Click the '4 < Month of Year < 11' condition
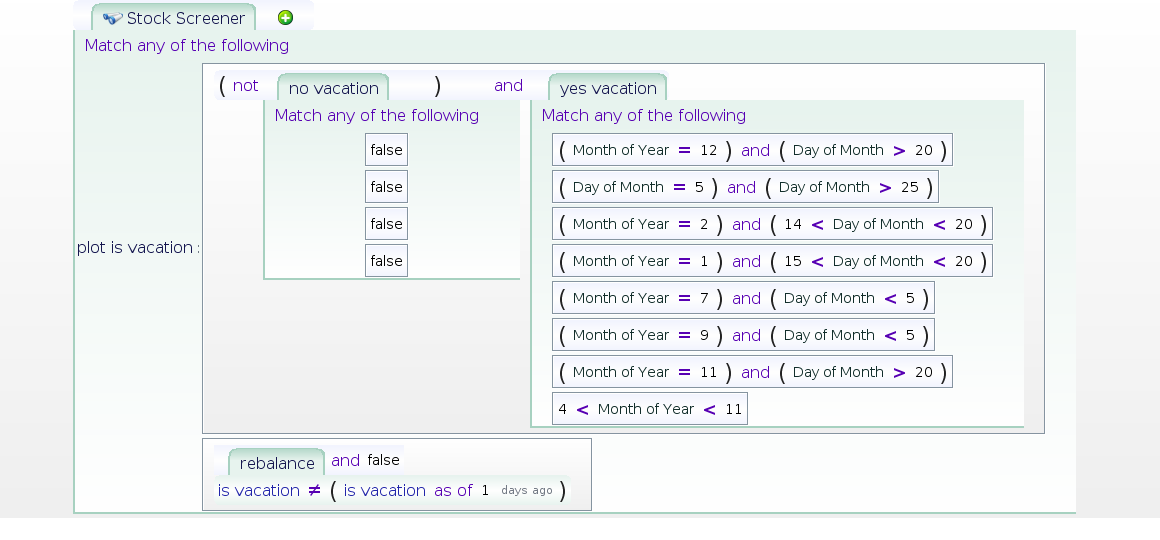Screen dimensions: 1160x540 (x=650, y=409)
